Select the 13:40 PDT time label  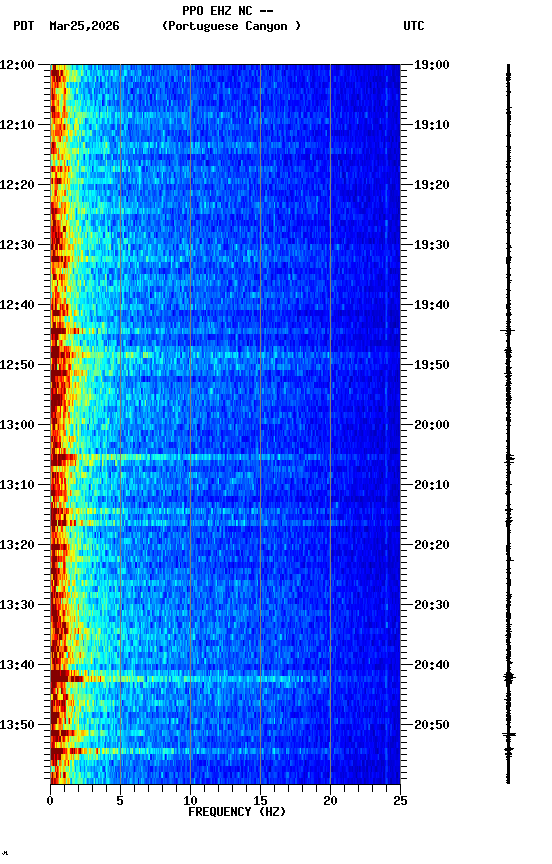(x=17, y=666)
